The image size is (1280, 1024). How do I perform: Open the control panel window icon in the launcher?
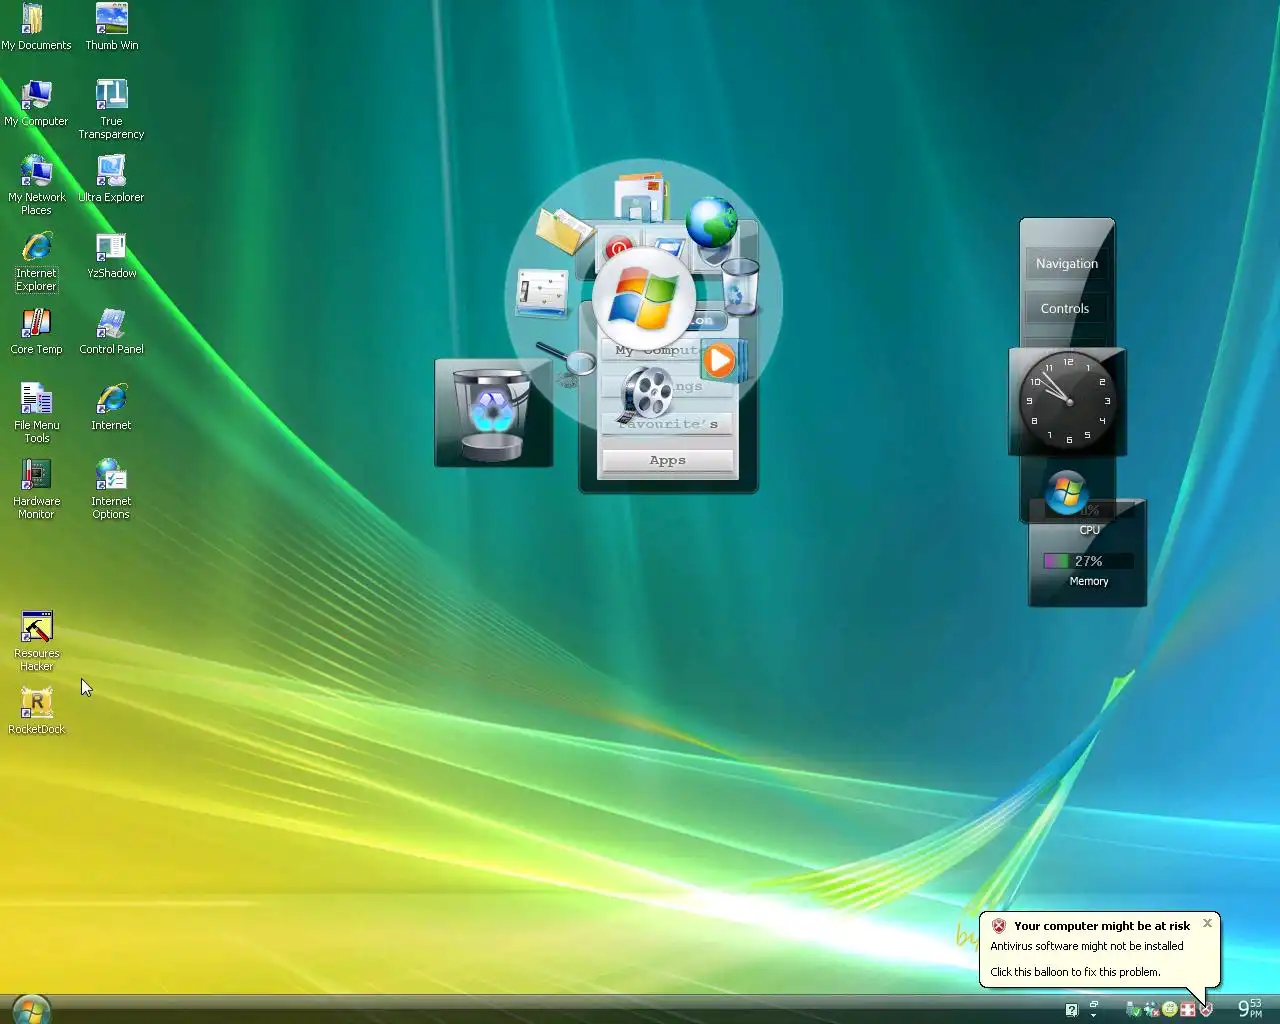tap(542, 294)
